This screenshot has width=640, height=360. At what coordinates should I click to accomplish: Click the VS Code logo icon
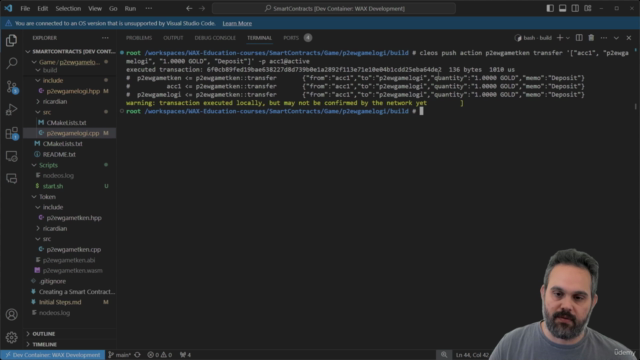pyautogui.click(x=8, y=8)
